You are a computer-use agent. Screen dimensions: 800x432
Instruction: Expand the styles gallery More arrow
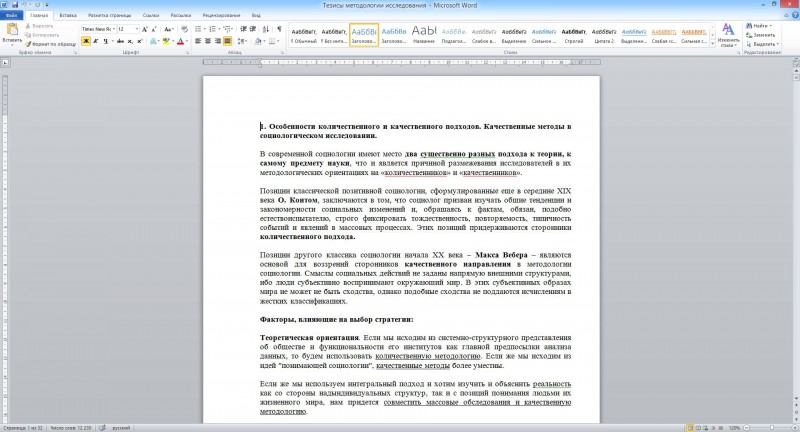click(x=713, y=44)
